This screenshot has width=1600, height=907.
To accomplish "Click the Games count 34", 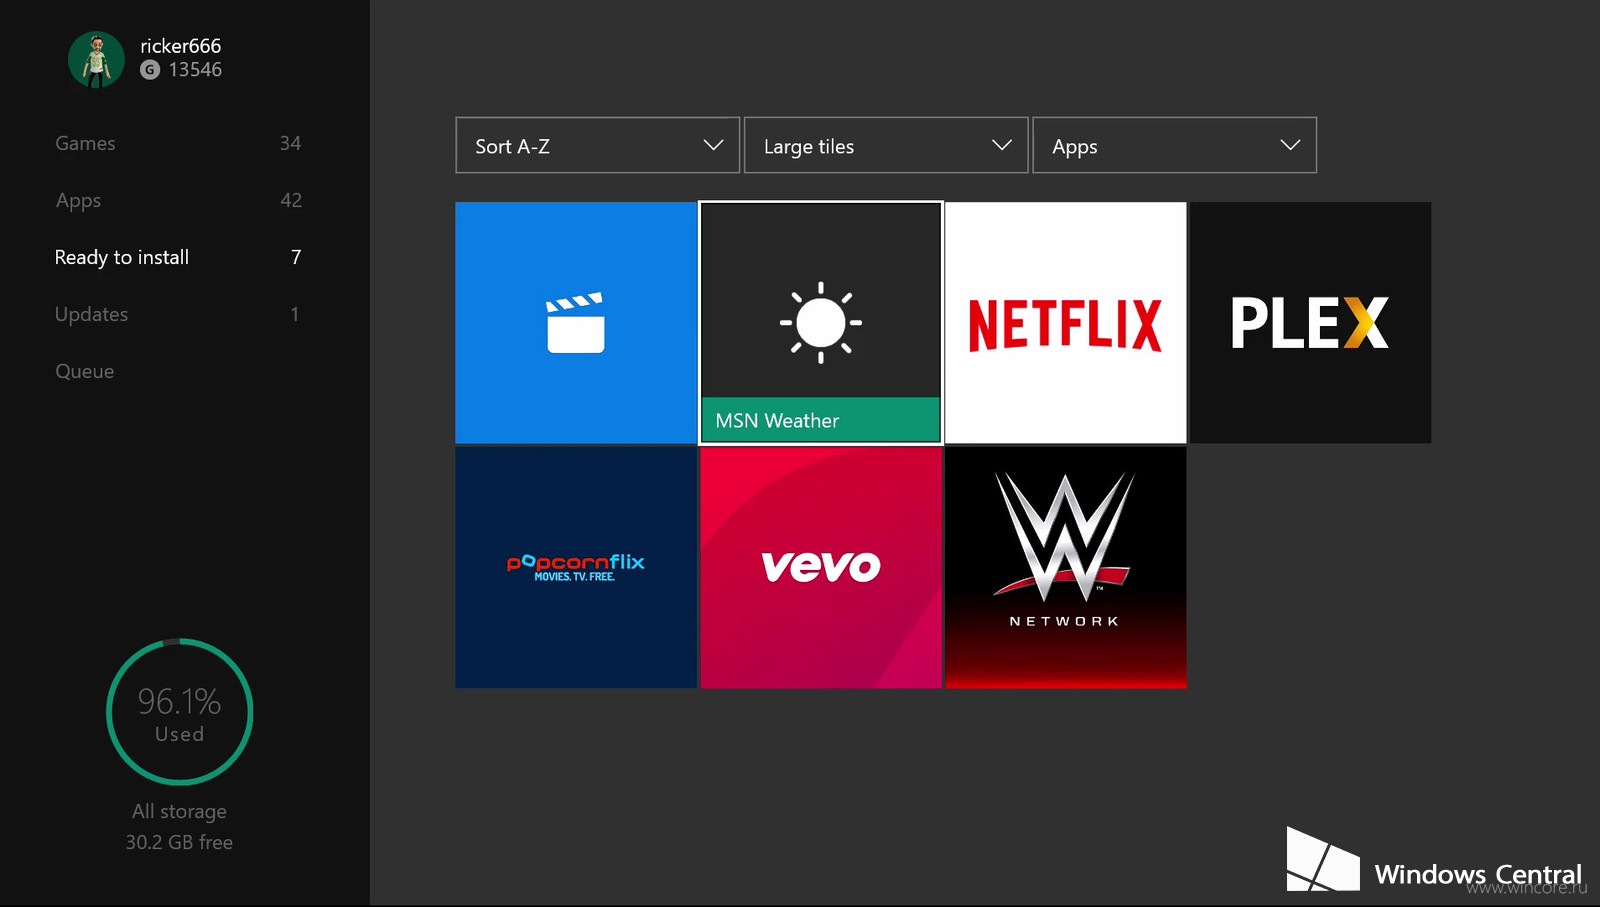I will click(x=290, y=143).
